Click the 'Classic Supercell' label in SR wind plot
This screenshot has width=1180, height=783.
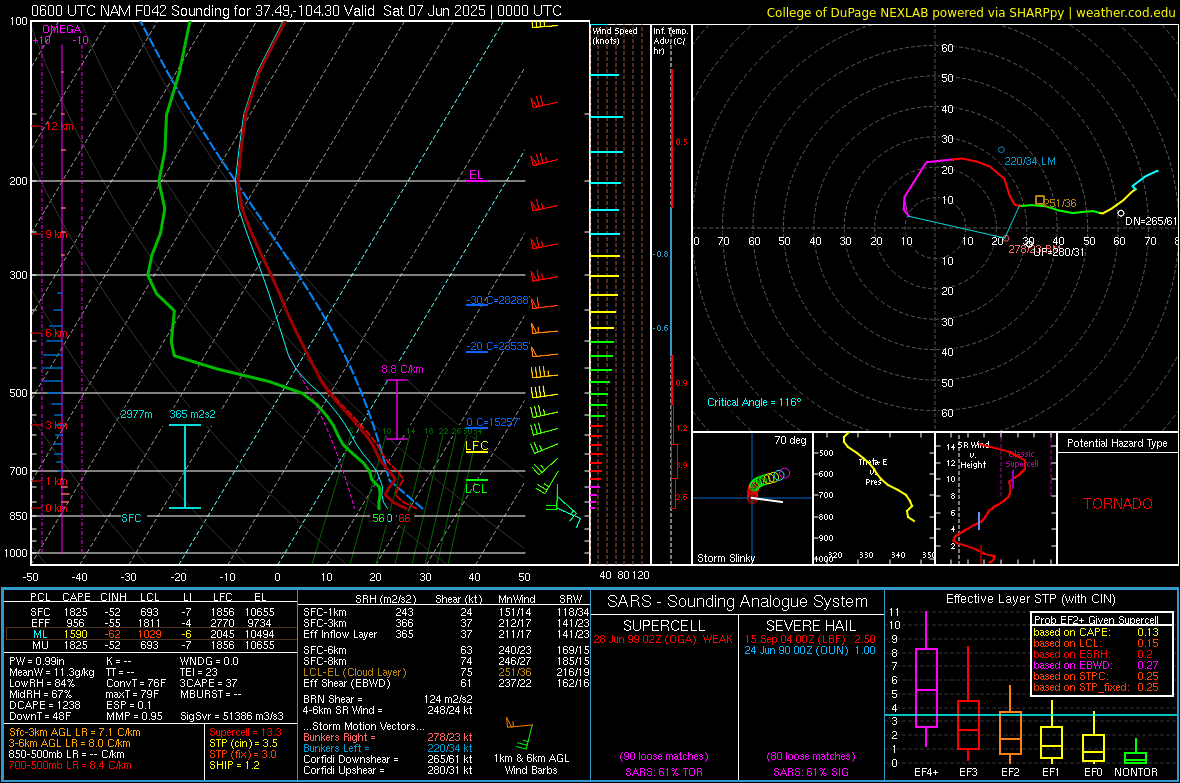pos(1022,459)
